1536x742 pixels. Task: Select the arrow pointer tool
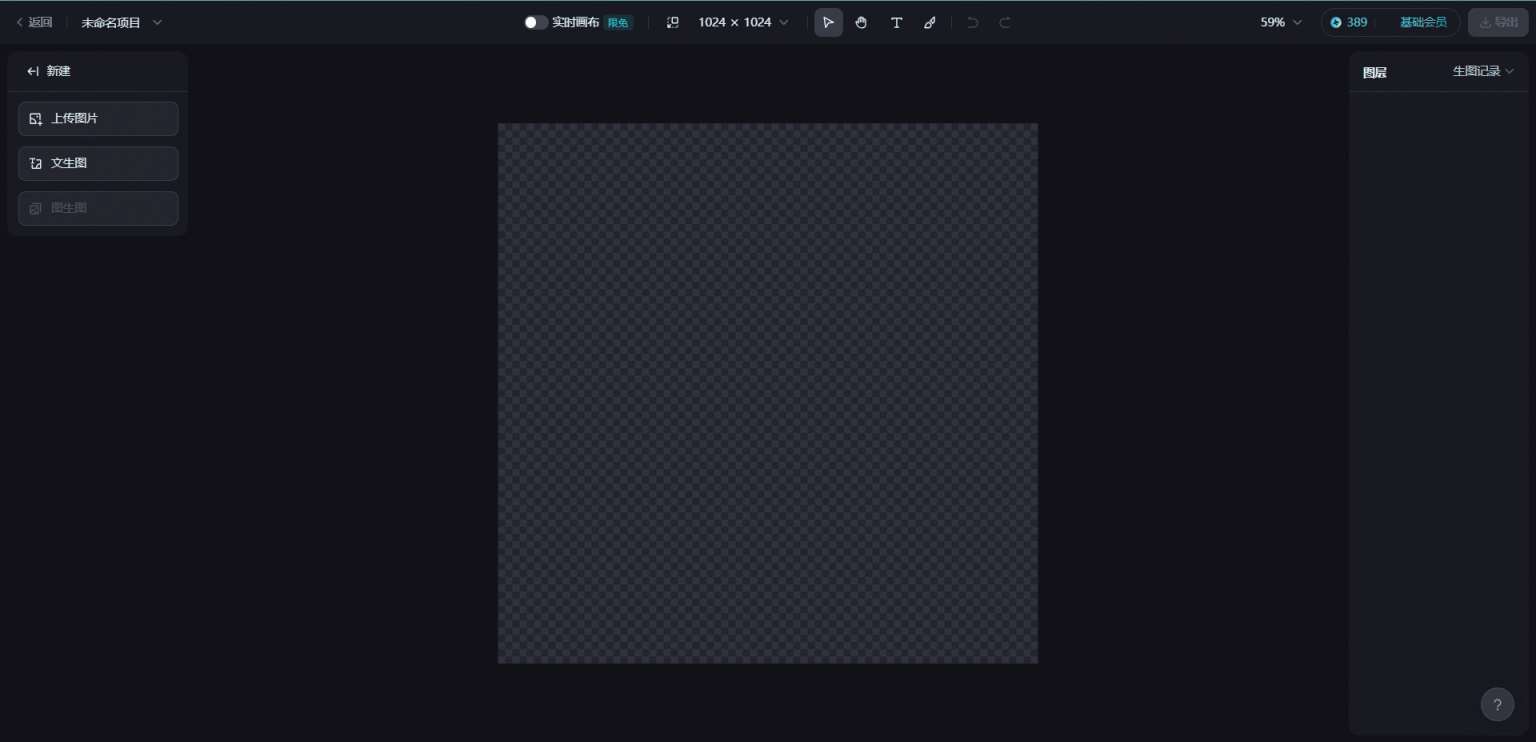828,22
